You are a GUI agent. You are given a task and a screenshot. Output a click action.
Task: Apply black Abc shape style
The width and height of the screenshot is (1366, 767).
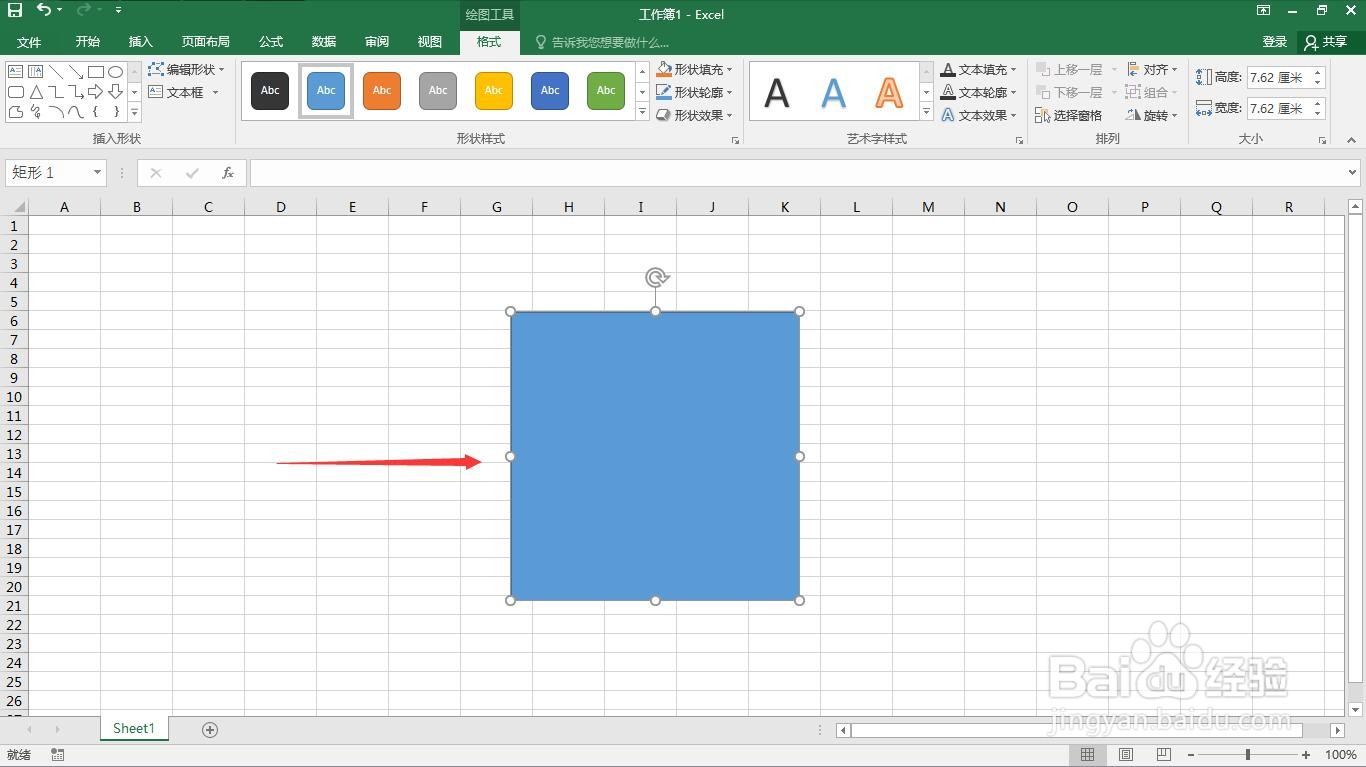point(270,90)
